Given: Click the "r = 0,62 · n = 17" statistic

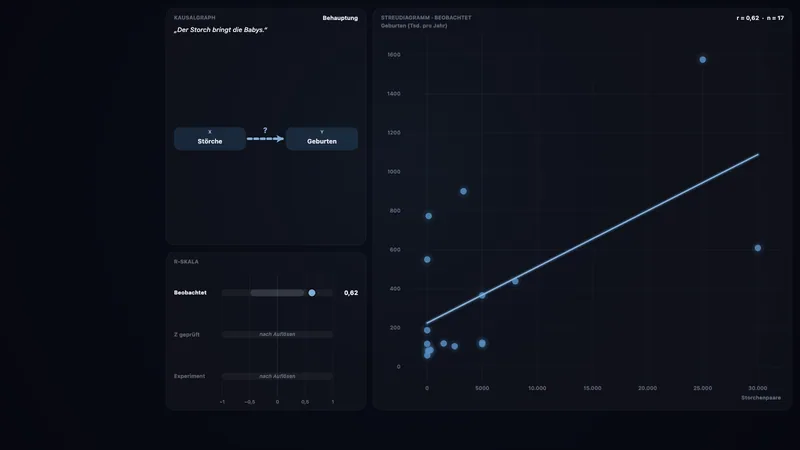Looking at the screenshot, I should tap(760, 18).
